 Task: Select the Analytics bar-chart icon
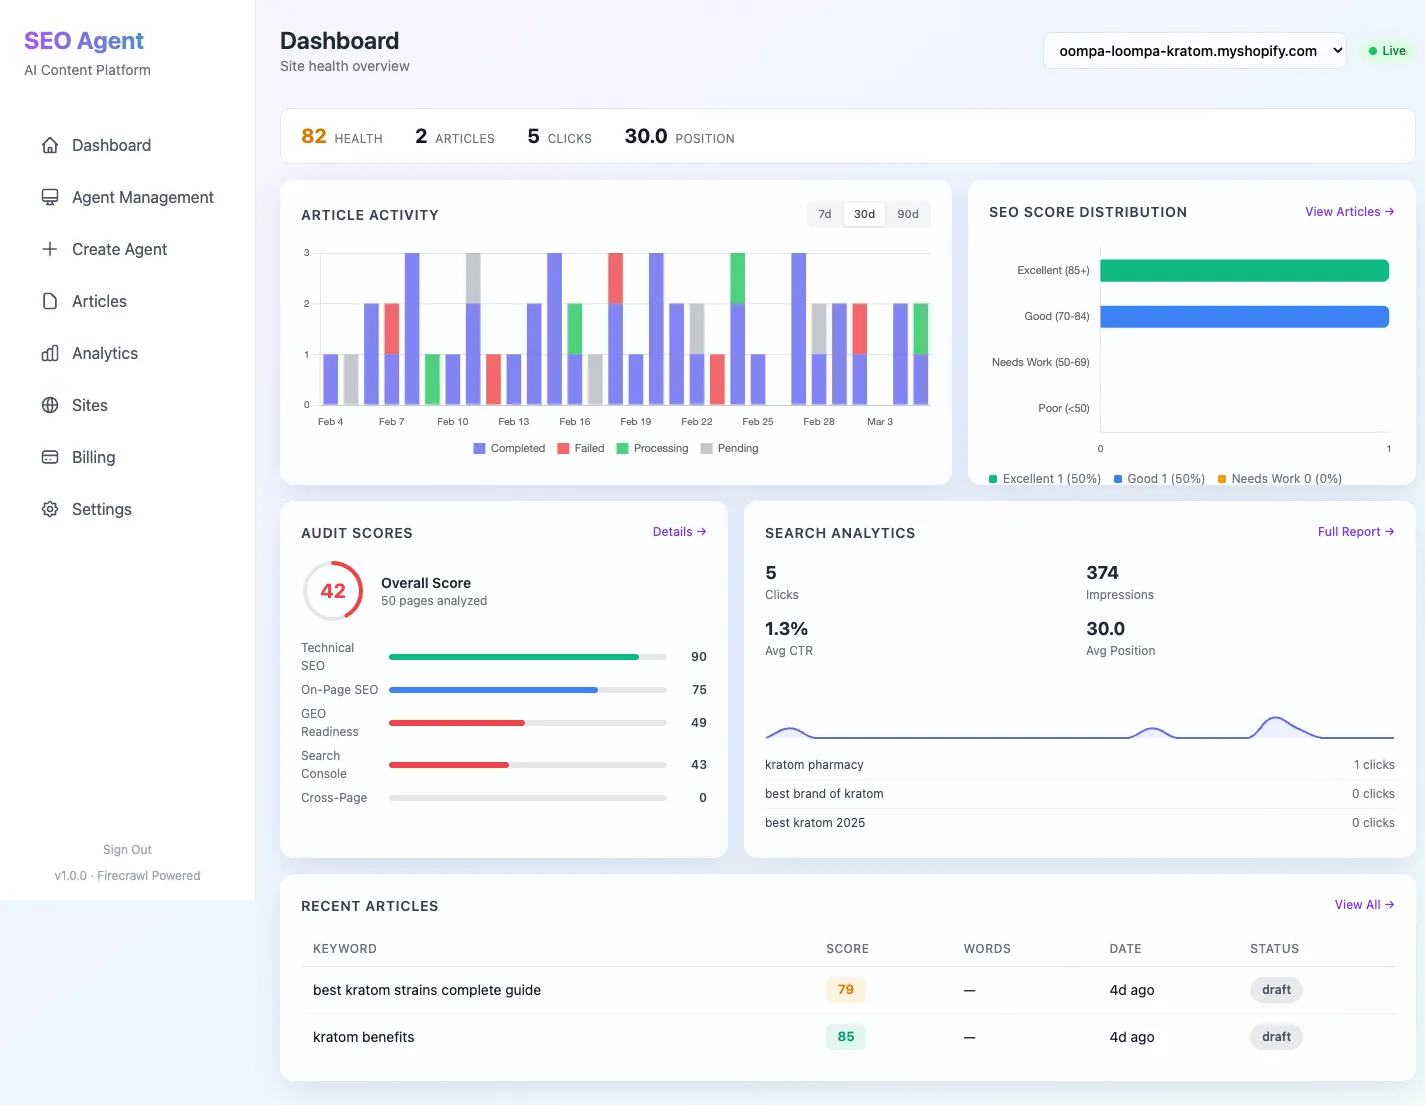(49, 352)
